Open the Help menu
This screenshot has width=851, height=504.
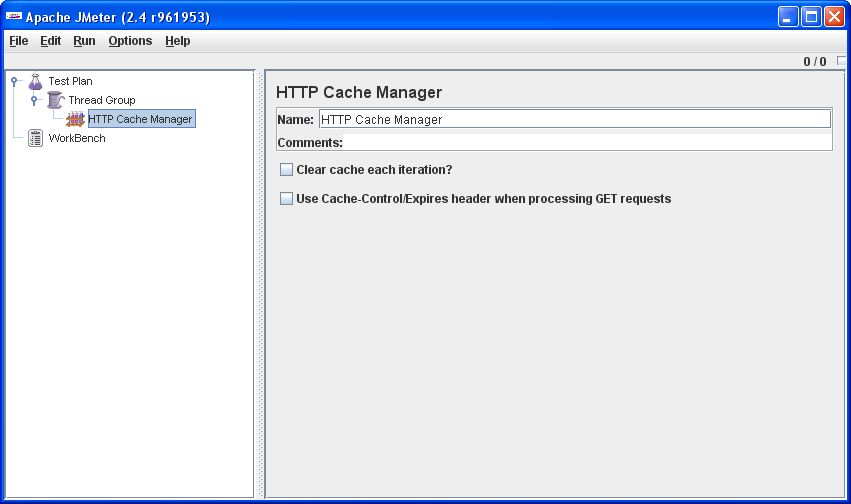[178, 41]
